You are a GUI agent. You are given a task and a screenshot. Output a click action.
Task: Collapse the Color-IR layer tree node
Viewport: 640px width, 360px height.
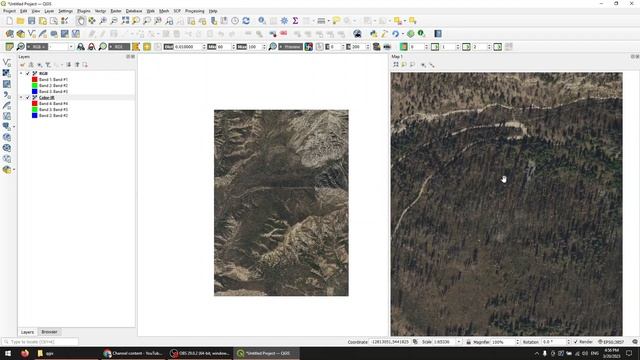[21, 98]
